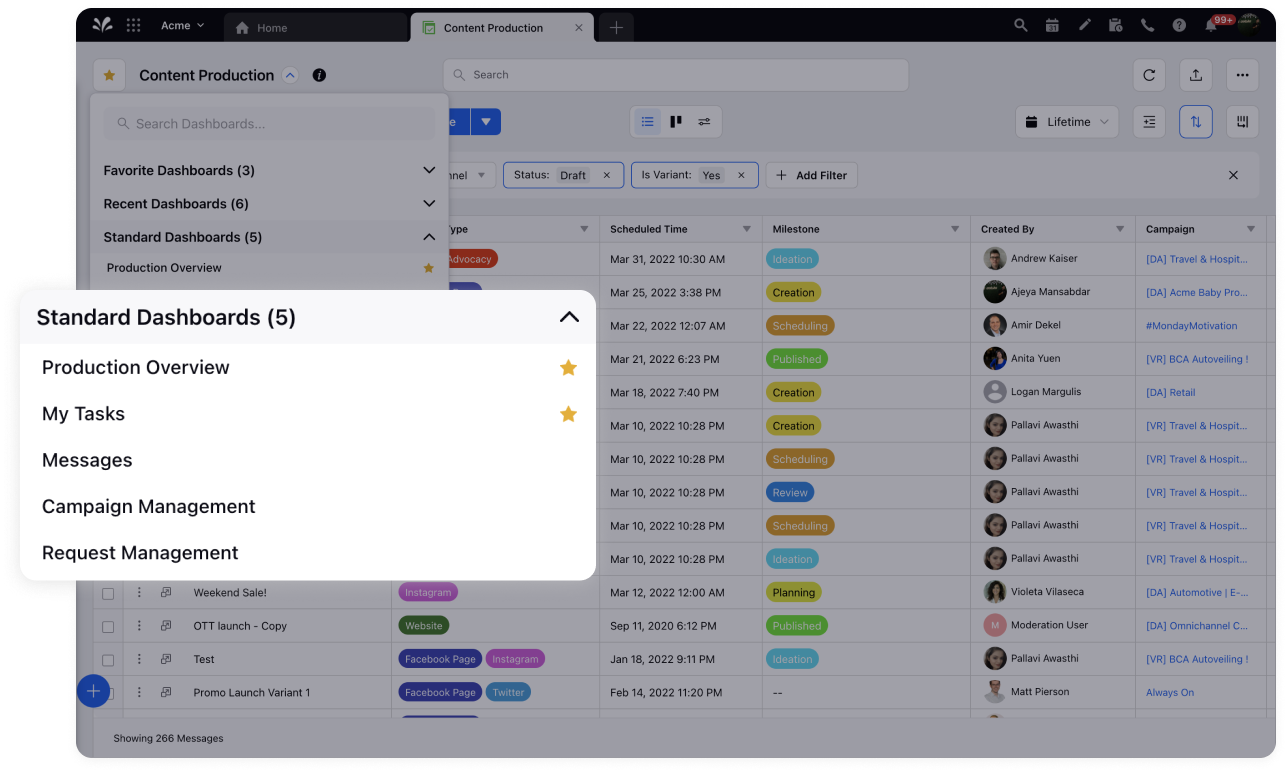
Task: Unfavorite the My Tasks dashboard star
Action: (x=568, y=413)
